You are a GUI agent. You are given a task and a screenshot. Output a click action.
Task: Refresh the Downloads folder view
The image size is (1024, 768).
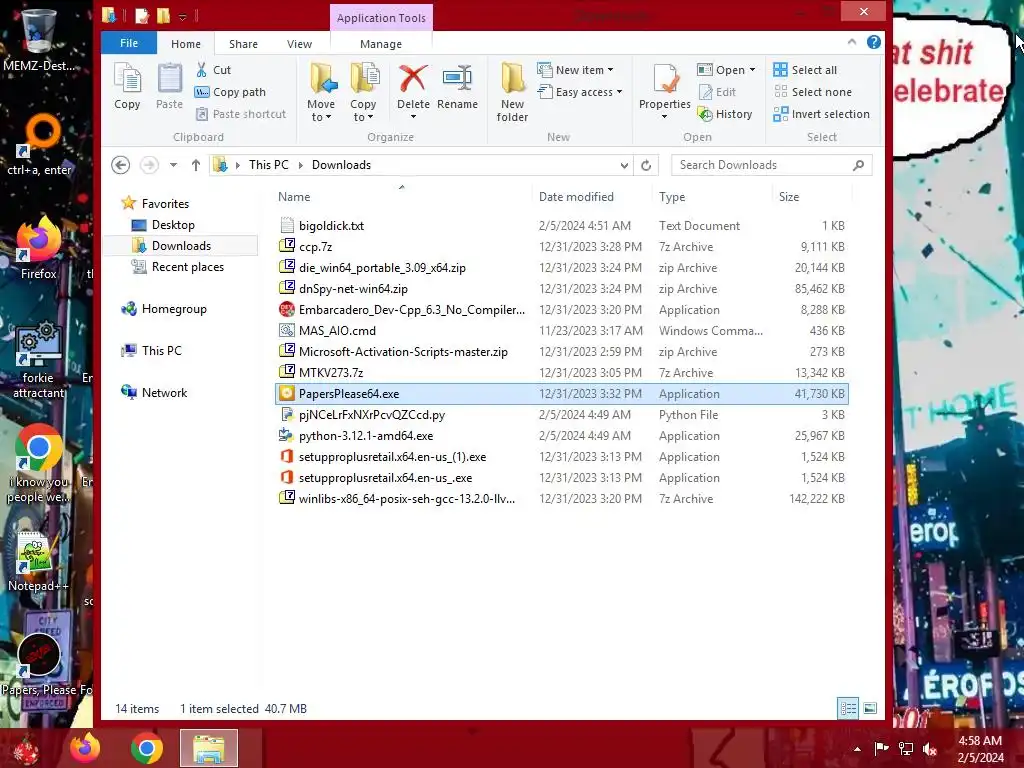[646, 165]
